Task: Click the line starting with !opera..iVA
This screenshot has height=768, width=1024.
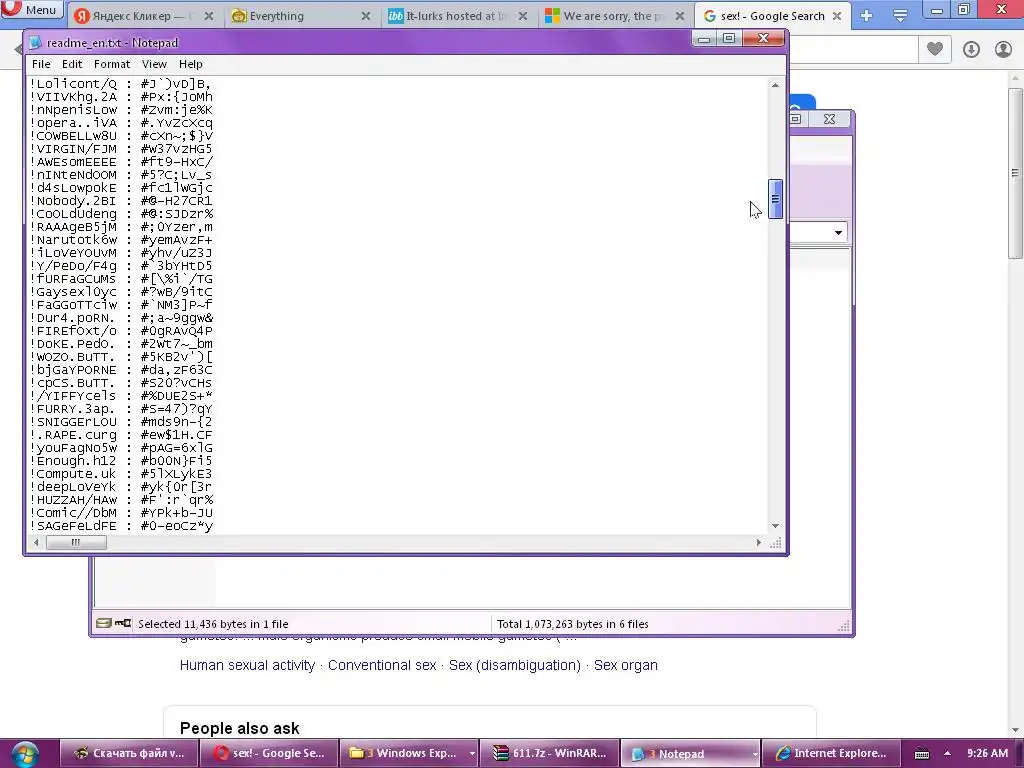Action: pyautogui.click(x=121, y=123)
